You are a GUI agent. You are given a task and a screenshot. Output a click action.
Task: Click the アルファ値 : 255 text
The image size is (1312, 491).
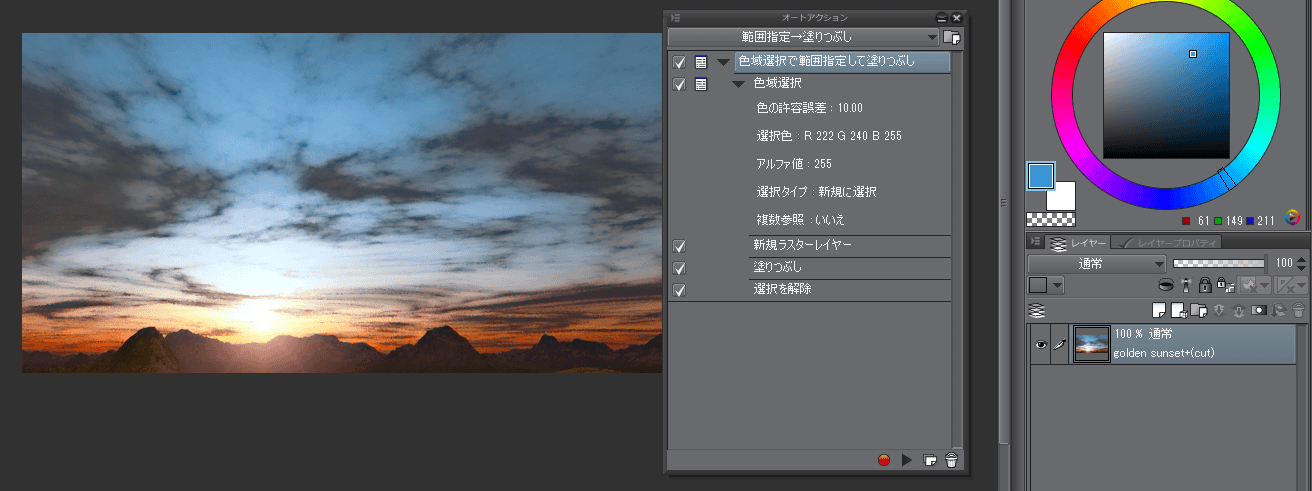[x=794, y=164]
